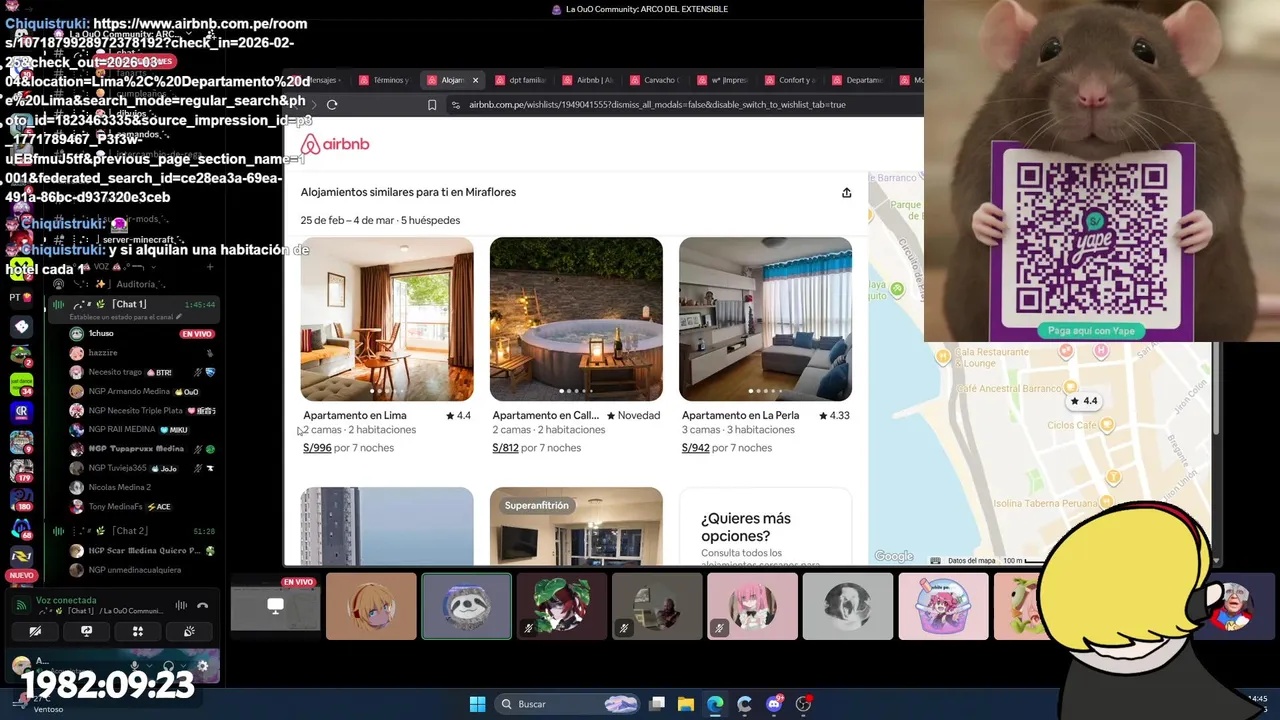Select user 'Necesito trago' in voice list
This screenshot has width=1280, height=720.
142,372
